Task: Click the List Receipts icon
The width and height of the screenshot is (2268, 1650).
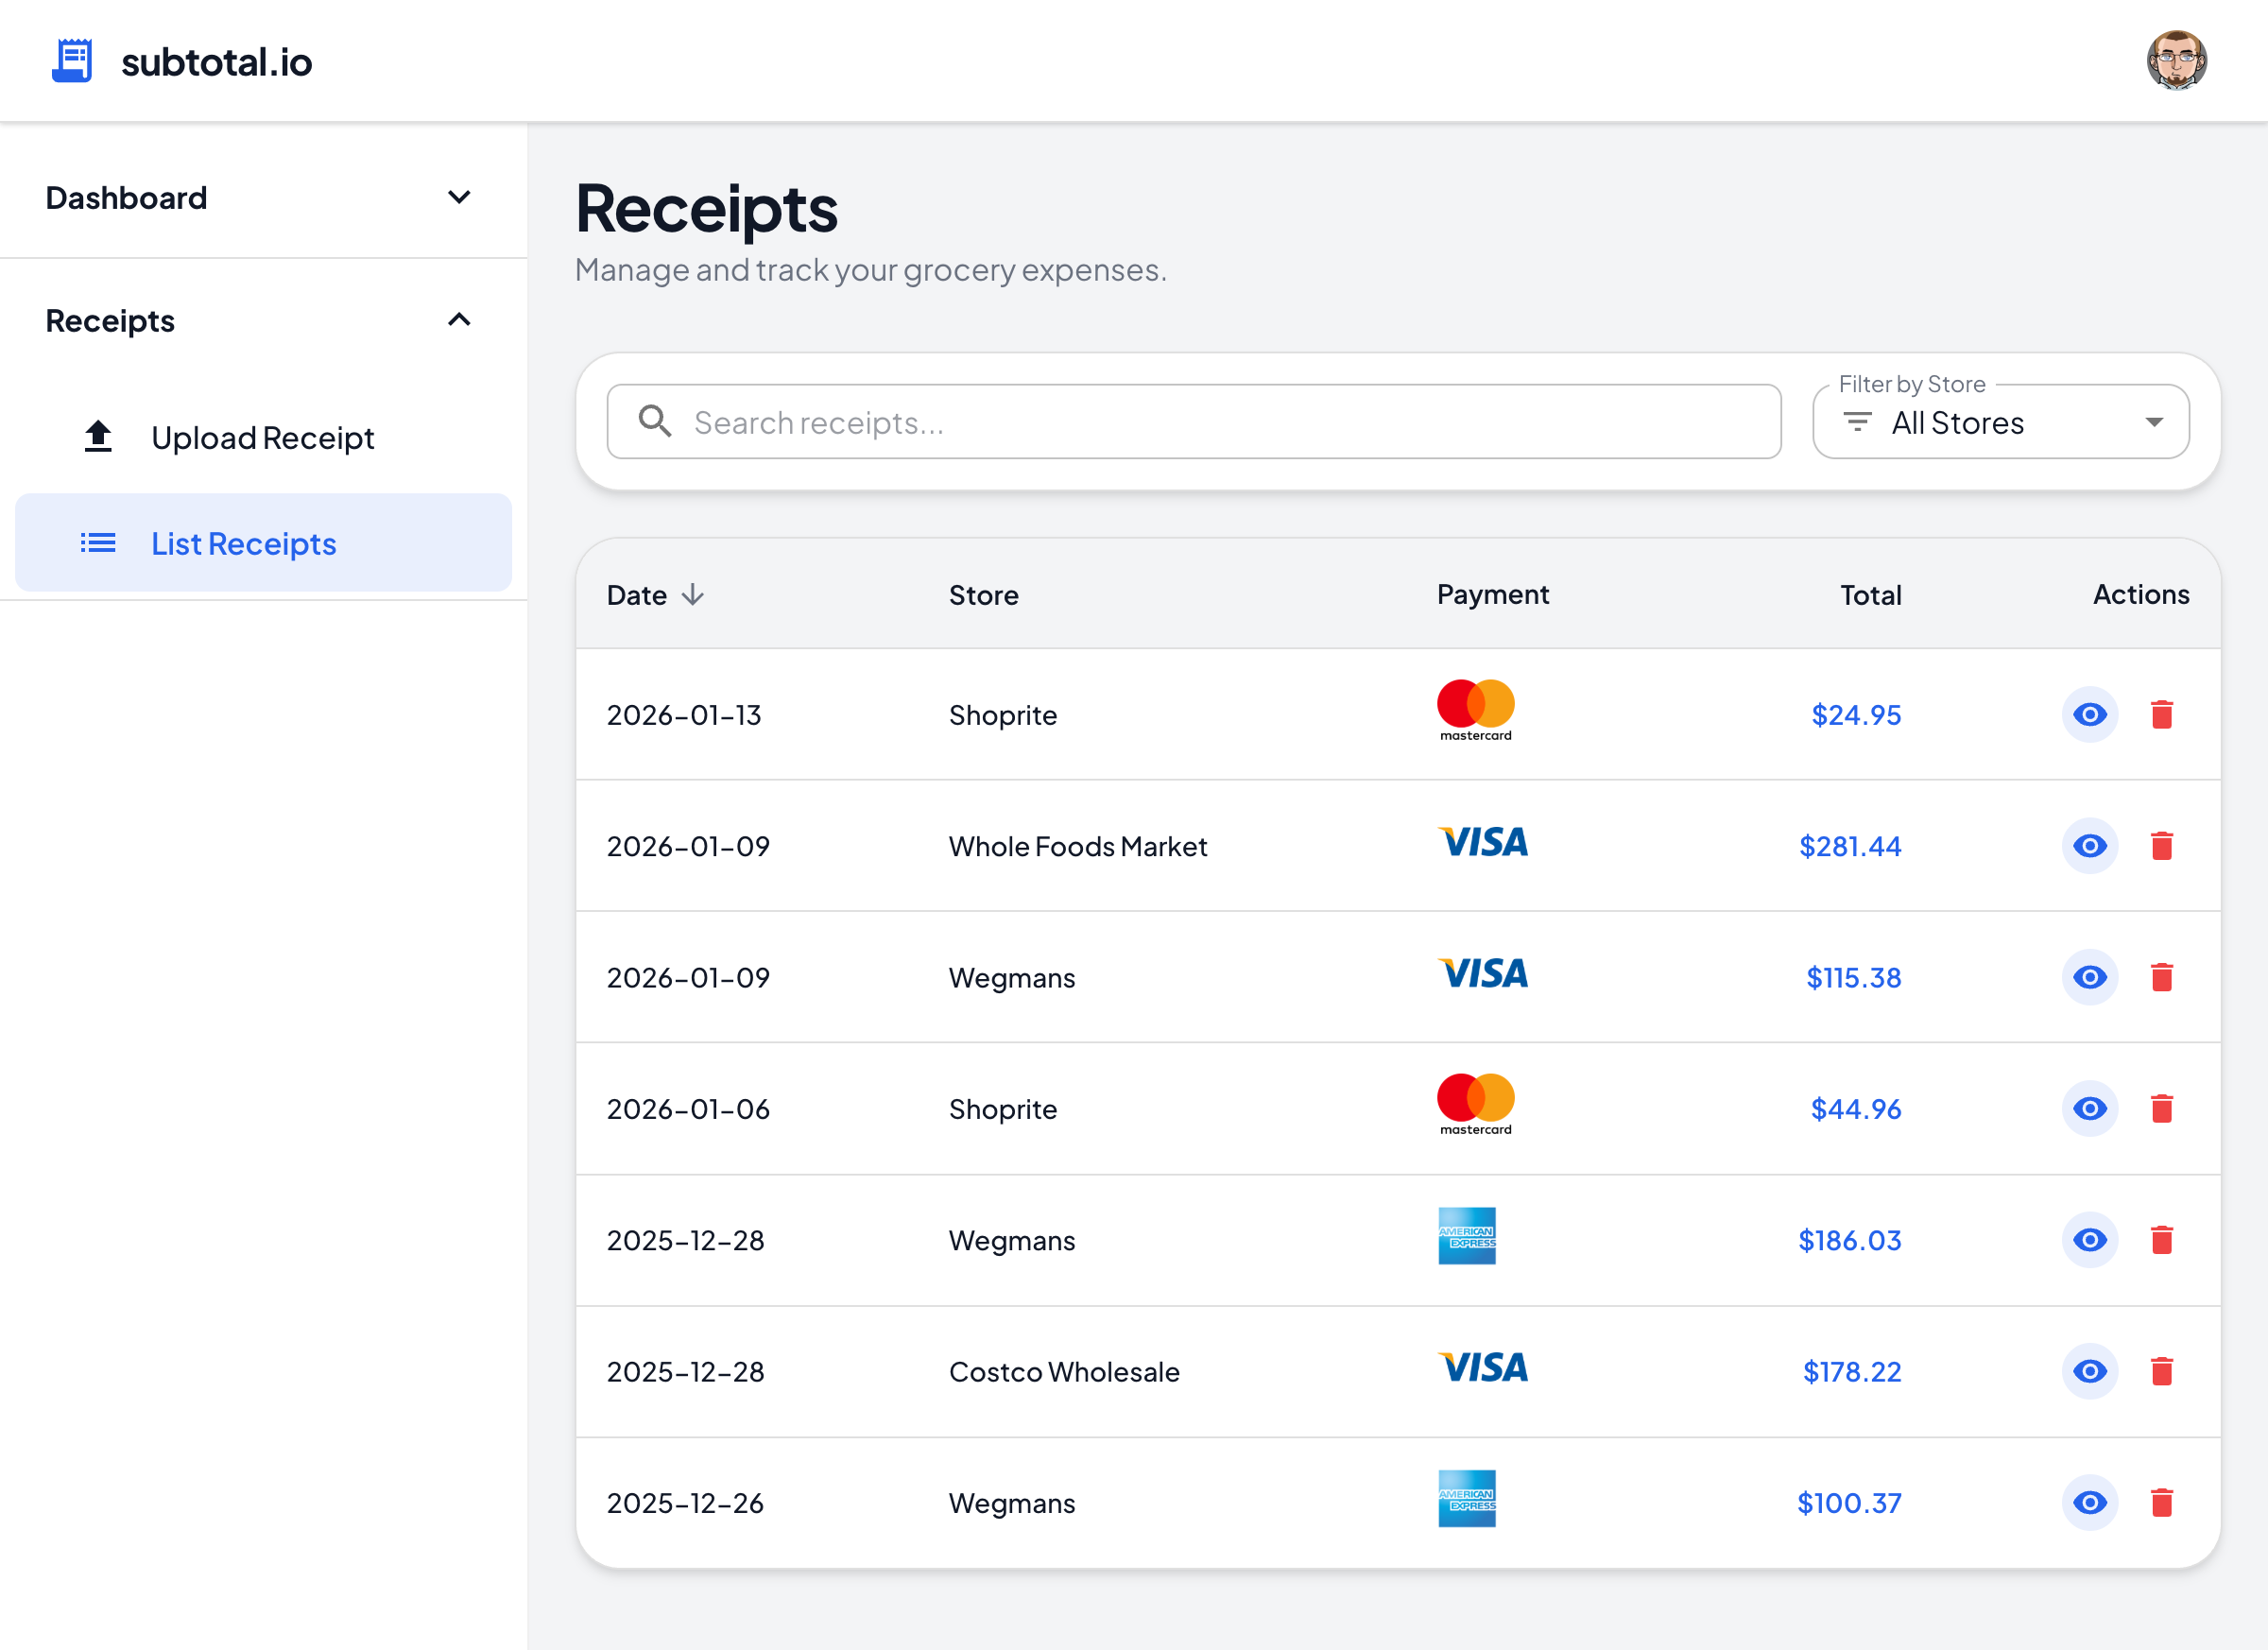Action: [97, 542]
